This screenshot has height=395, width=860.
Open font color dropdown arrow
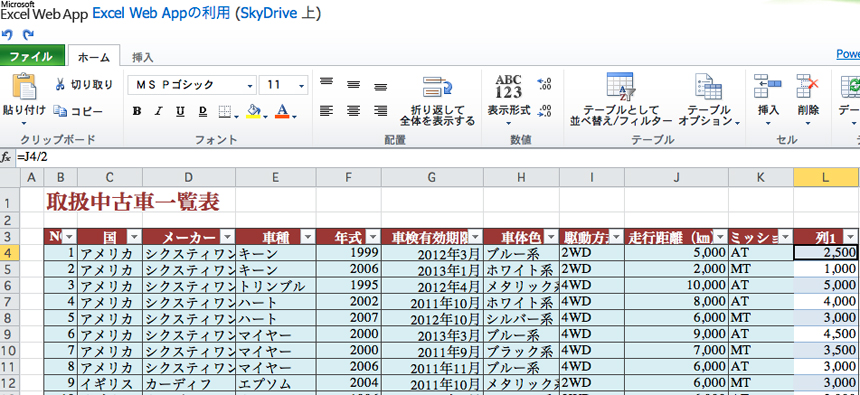295,117
